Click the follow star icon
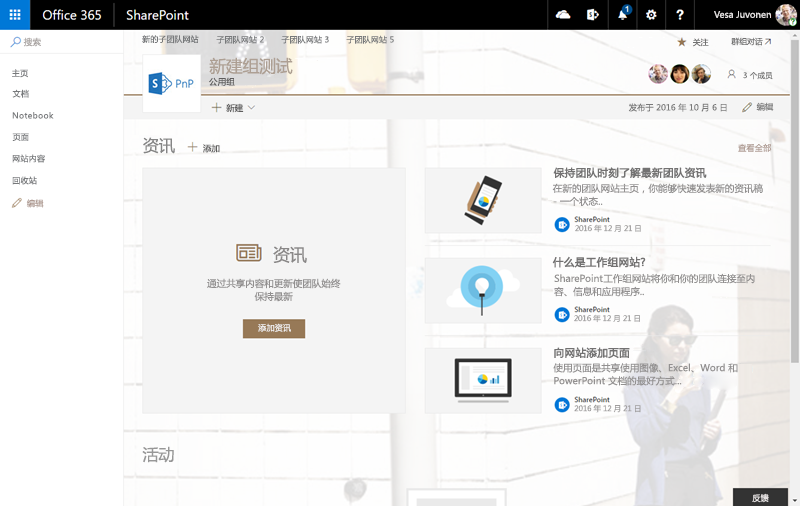Viewport: 800px width, 507px height. 682,42
